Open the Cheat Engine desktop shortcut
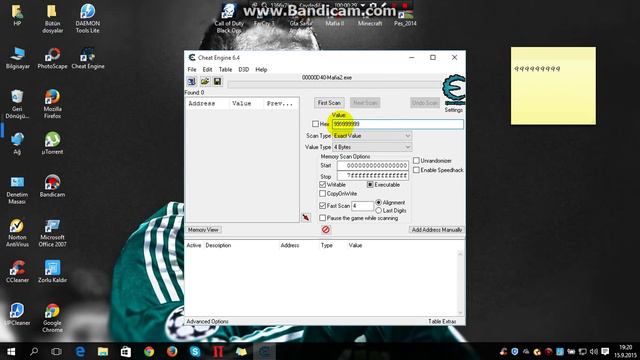 87,59
